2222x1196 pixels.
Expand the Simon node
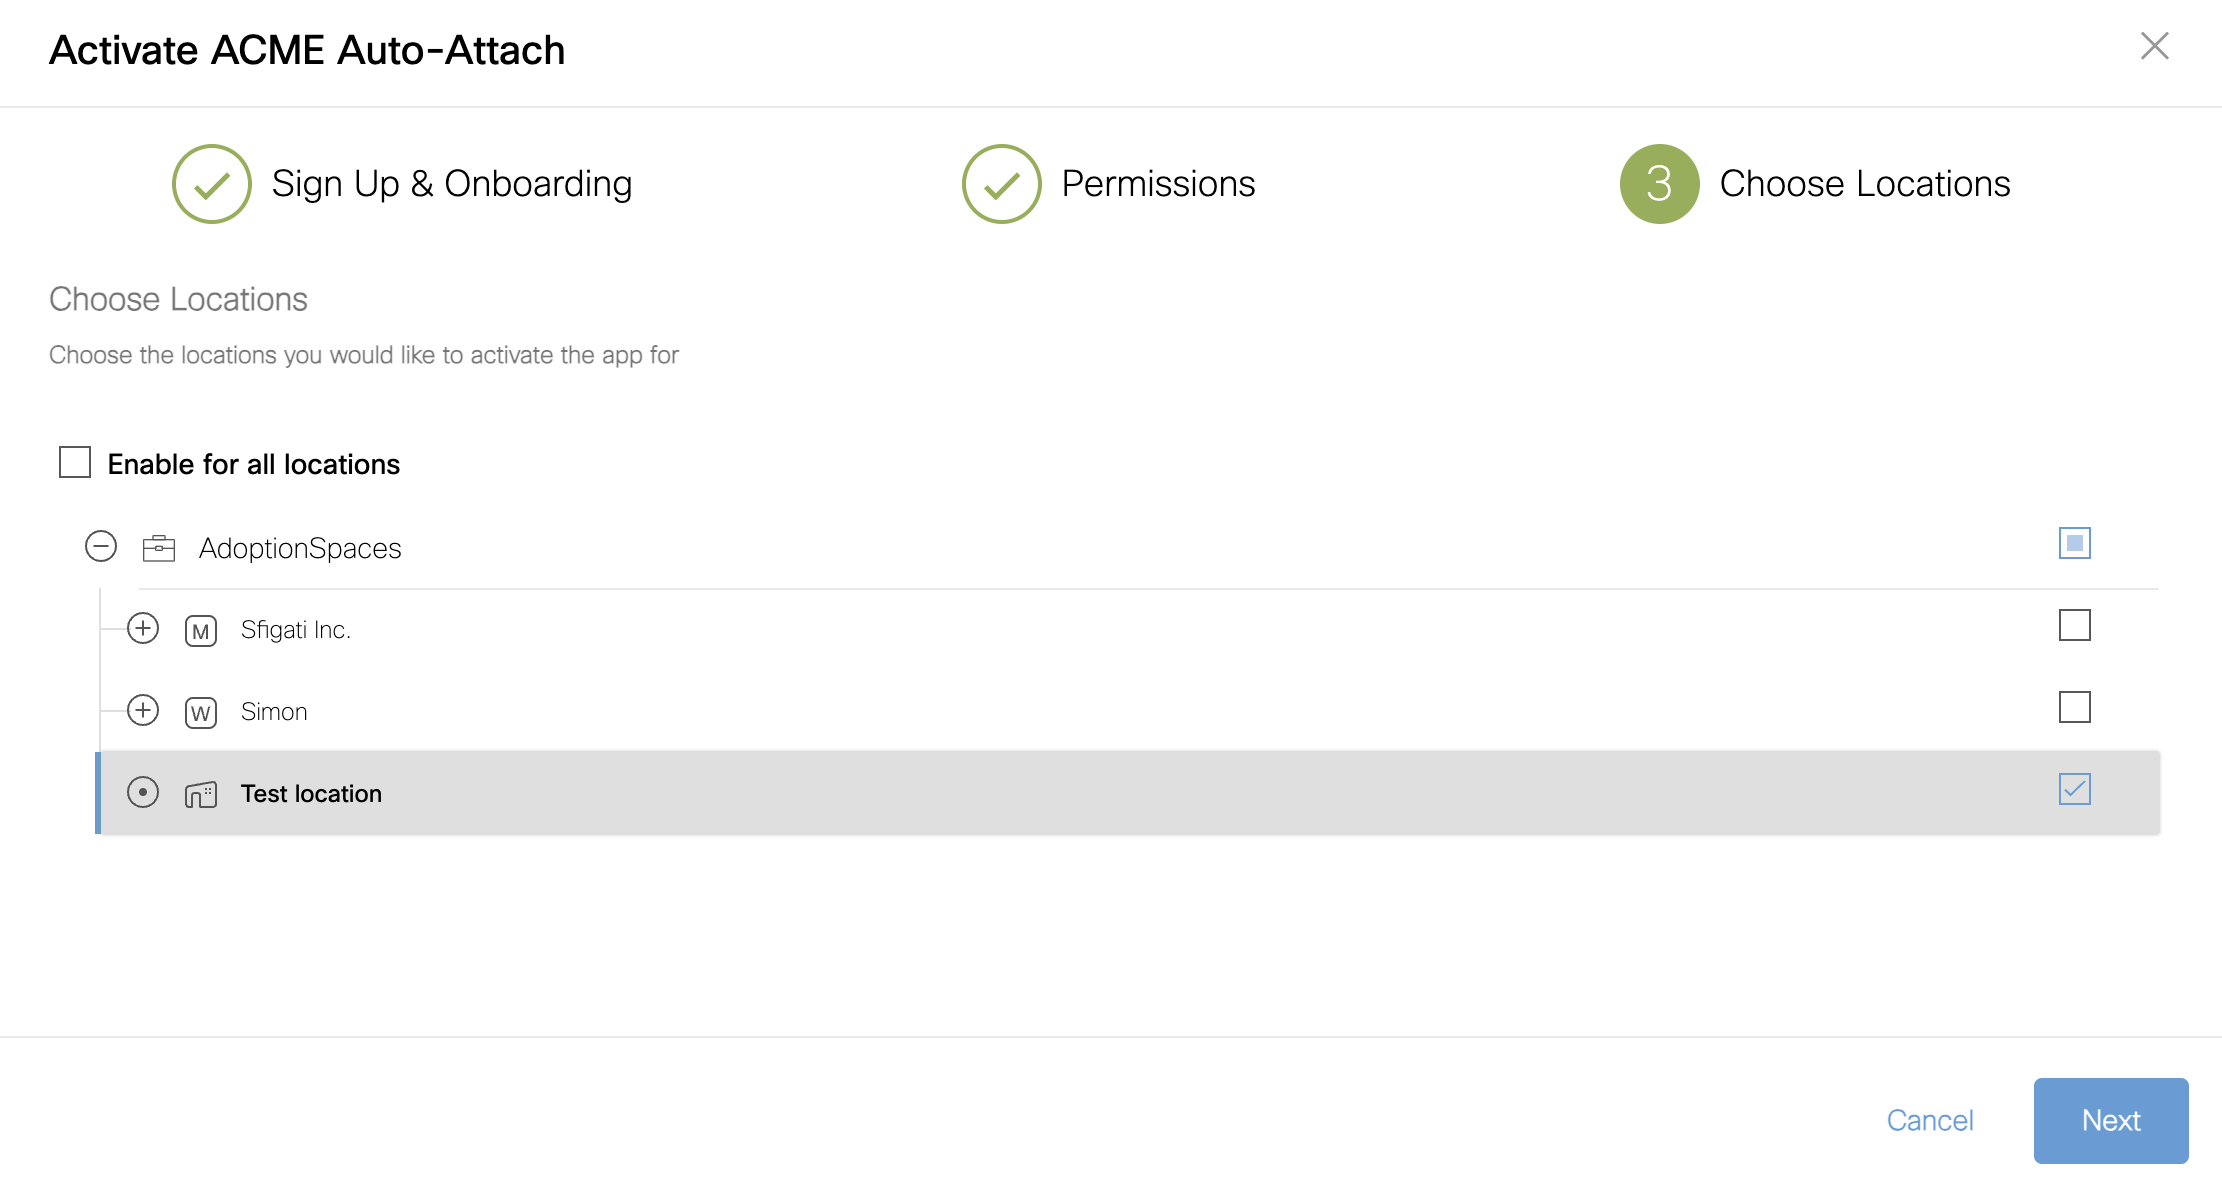143,711
